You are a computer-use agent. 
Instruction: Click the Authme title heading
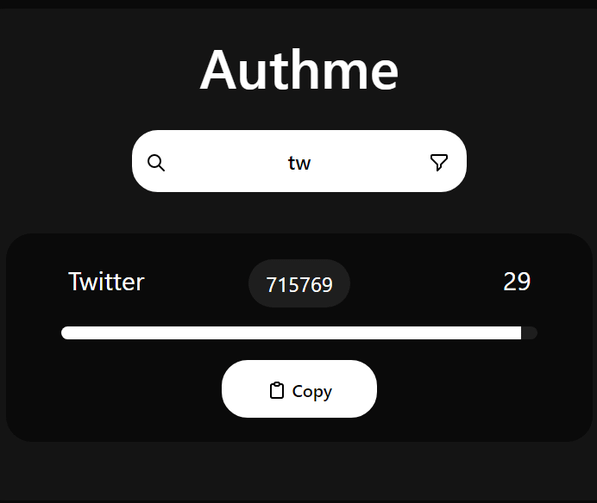point(299,70)
